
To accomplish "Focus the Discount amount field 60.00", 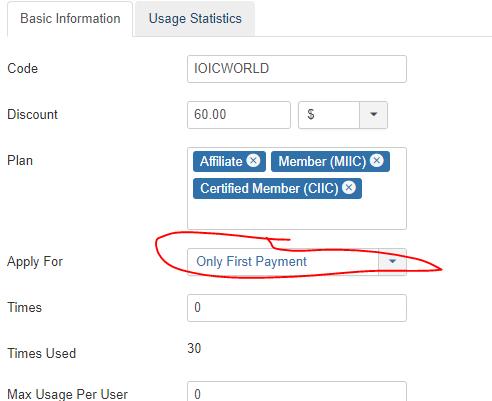I will click(x=239, y=115).
